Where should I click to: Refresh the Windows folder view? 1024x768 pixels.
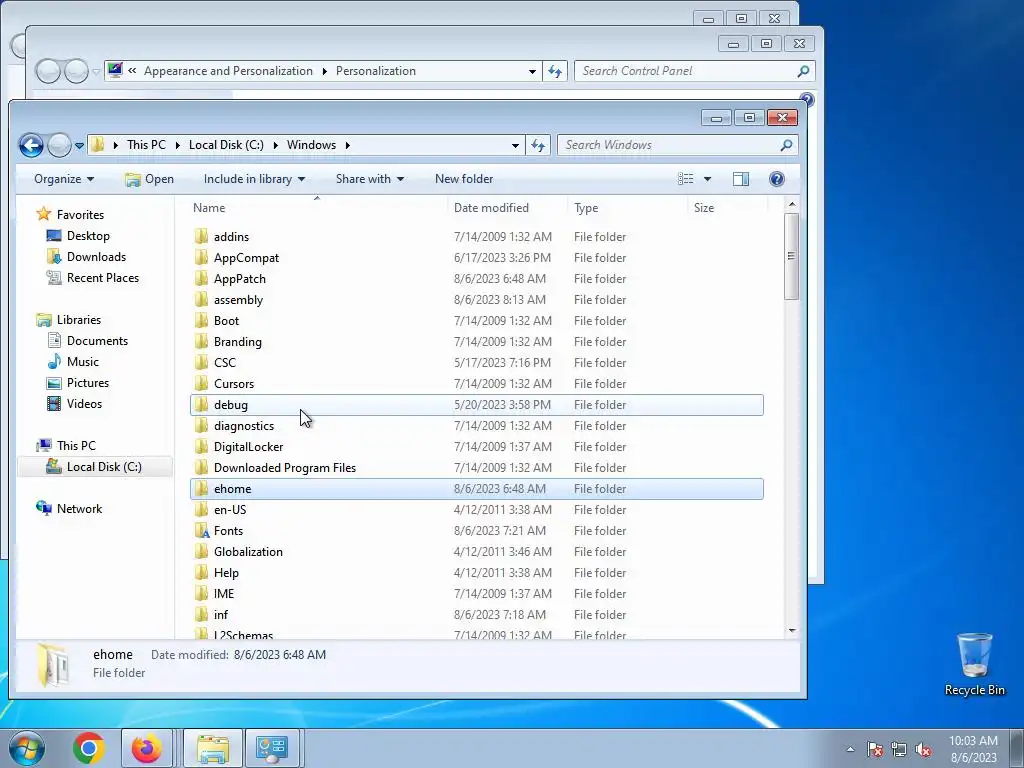(x=538, y=145)
